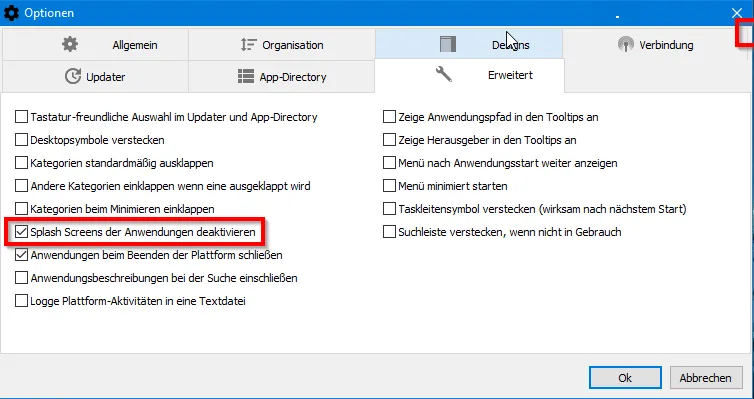Open the Organisation tab
This screenshot has width=754, height=399.
click(282, 45)
